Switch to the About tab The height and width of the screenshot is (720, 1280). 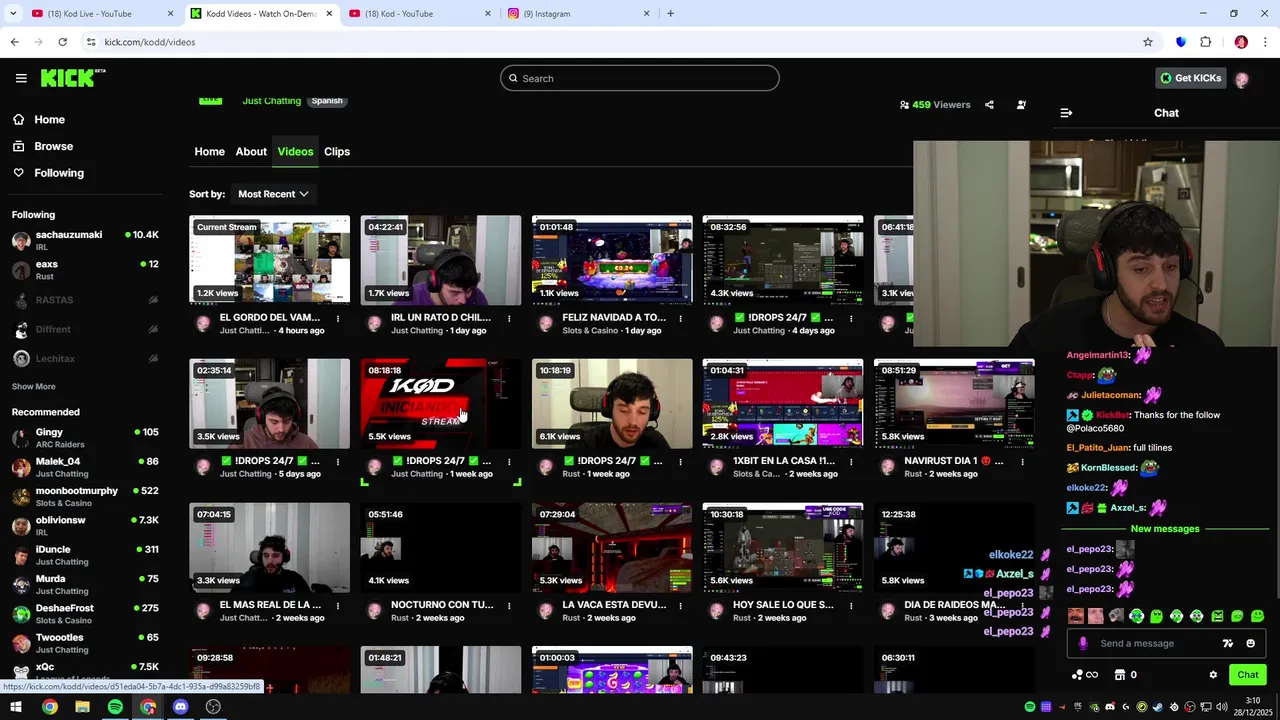click(x=251, y=152)
